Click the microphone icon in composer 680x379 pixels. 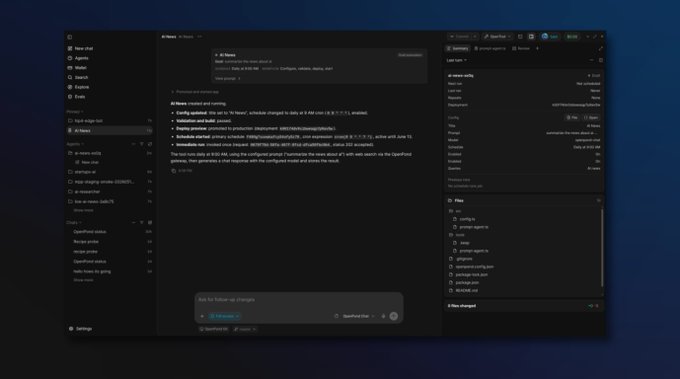383,316
